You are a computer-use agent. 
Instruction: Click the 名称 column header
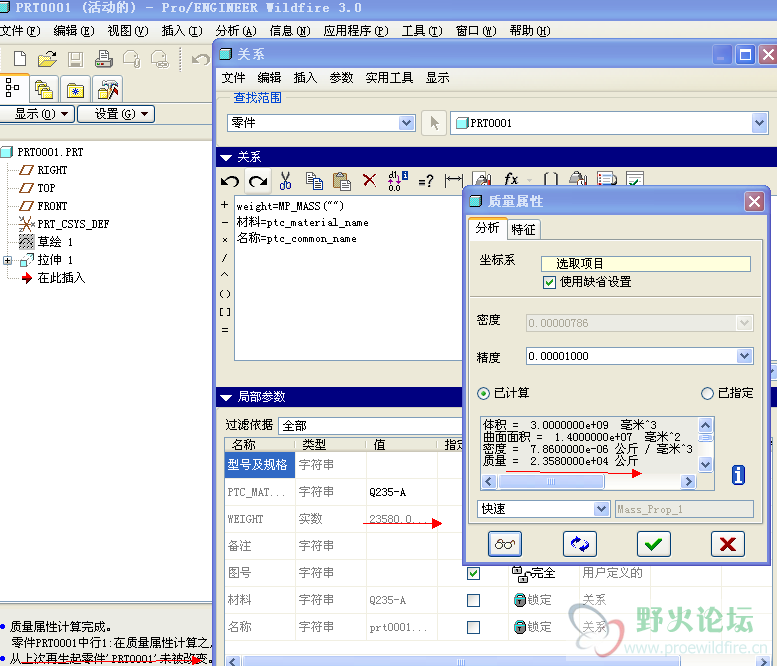coord(260,444)
